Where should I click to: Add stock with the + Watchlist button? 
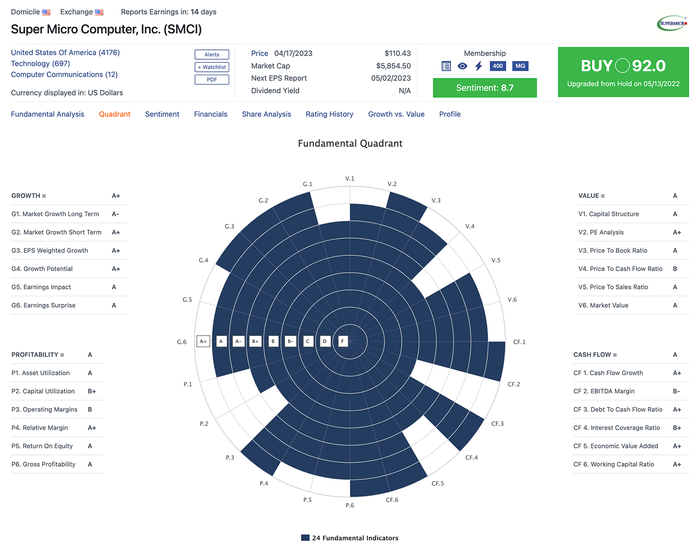[212, 66]
